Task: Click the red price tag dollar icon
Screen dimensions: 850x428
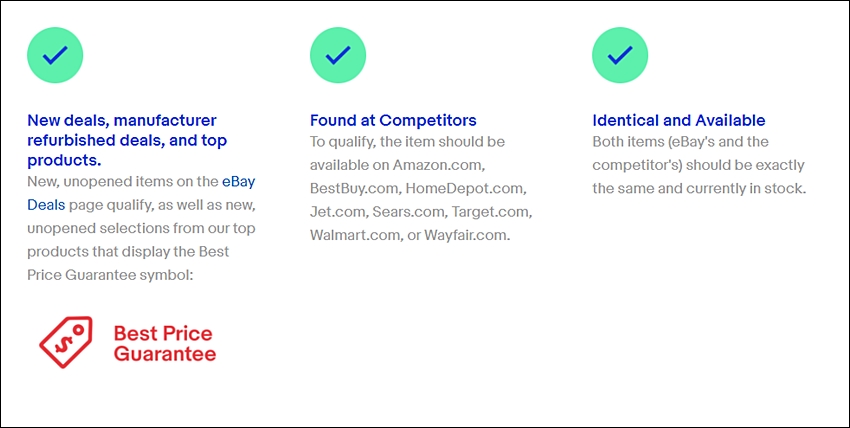Action: tap(66, 342)
